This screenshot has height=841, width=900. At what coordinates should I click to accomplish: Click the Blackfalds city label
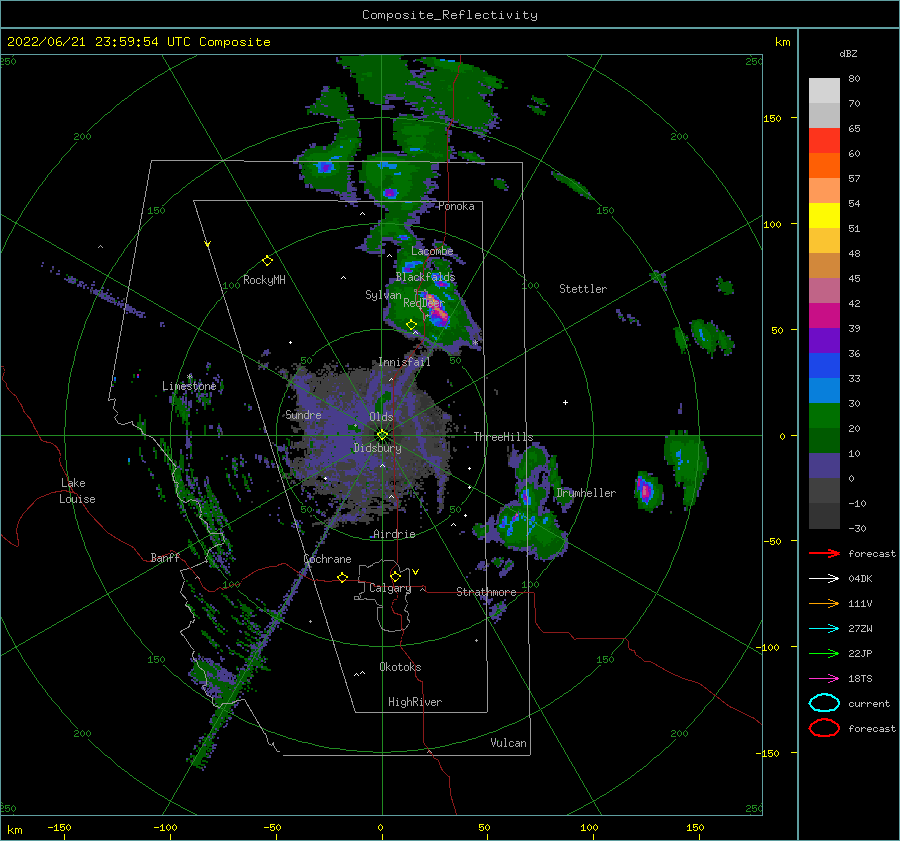[425, 277]
